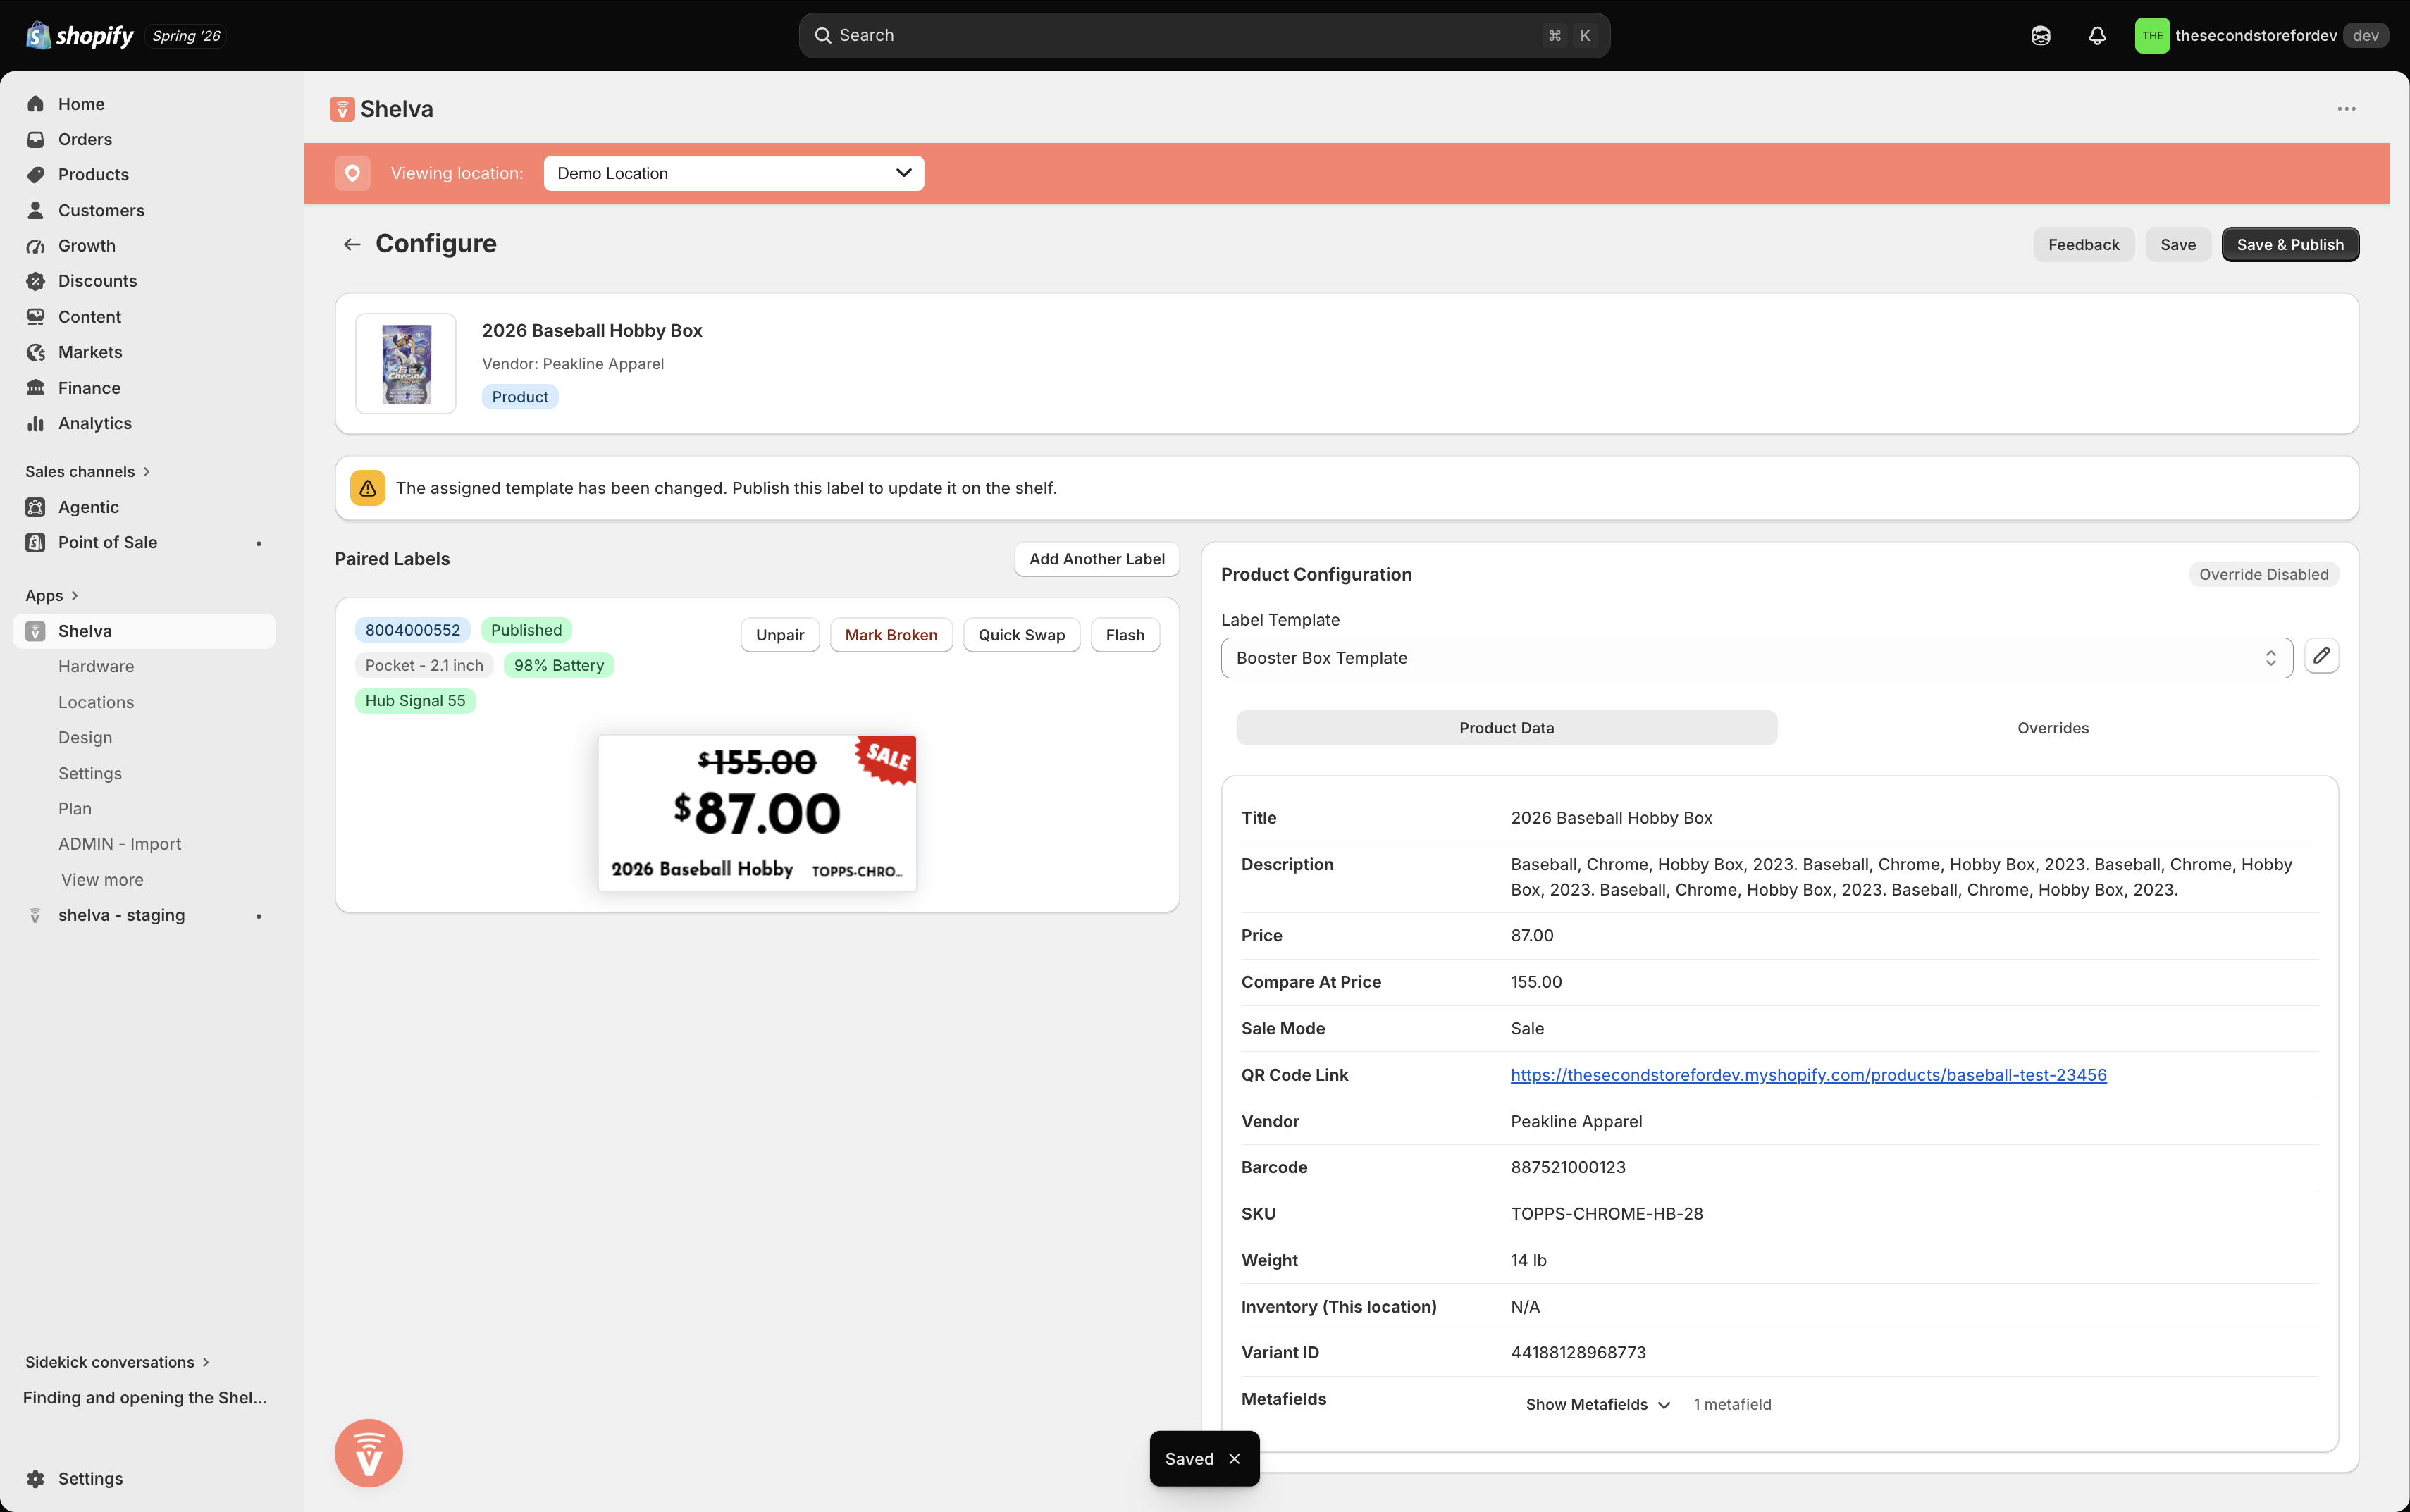Open the notifications bell
Screen dimensions: 2410x1512
[x=2097, y=36]
